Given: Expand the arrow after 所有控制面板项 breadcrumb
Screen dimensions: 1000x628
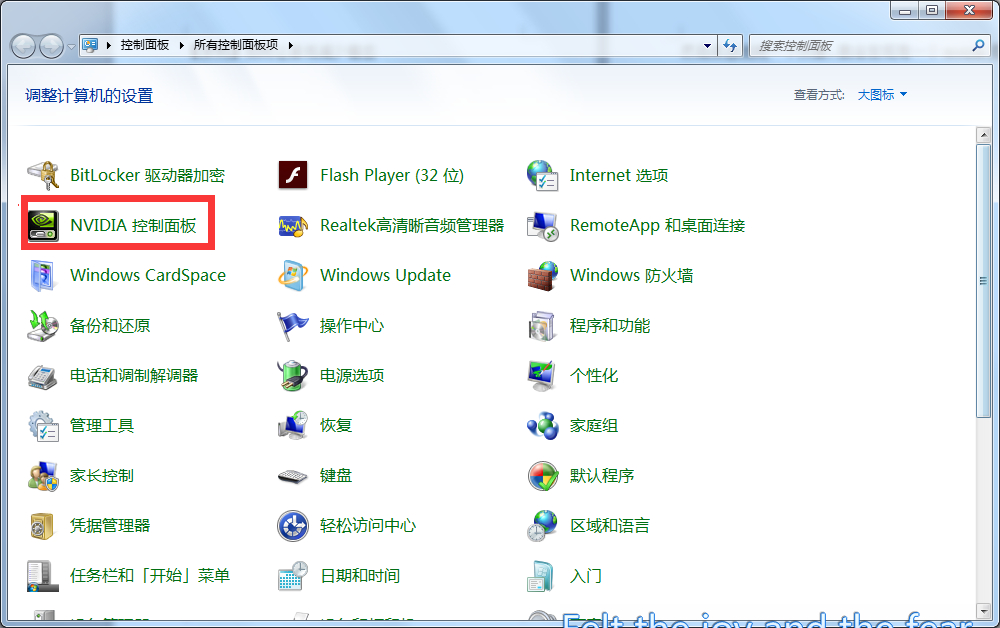Looking at the screenshot, I should [x=291, y=45].
